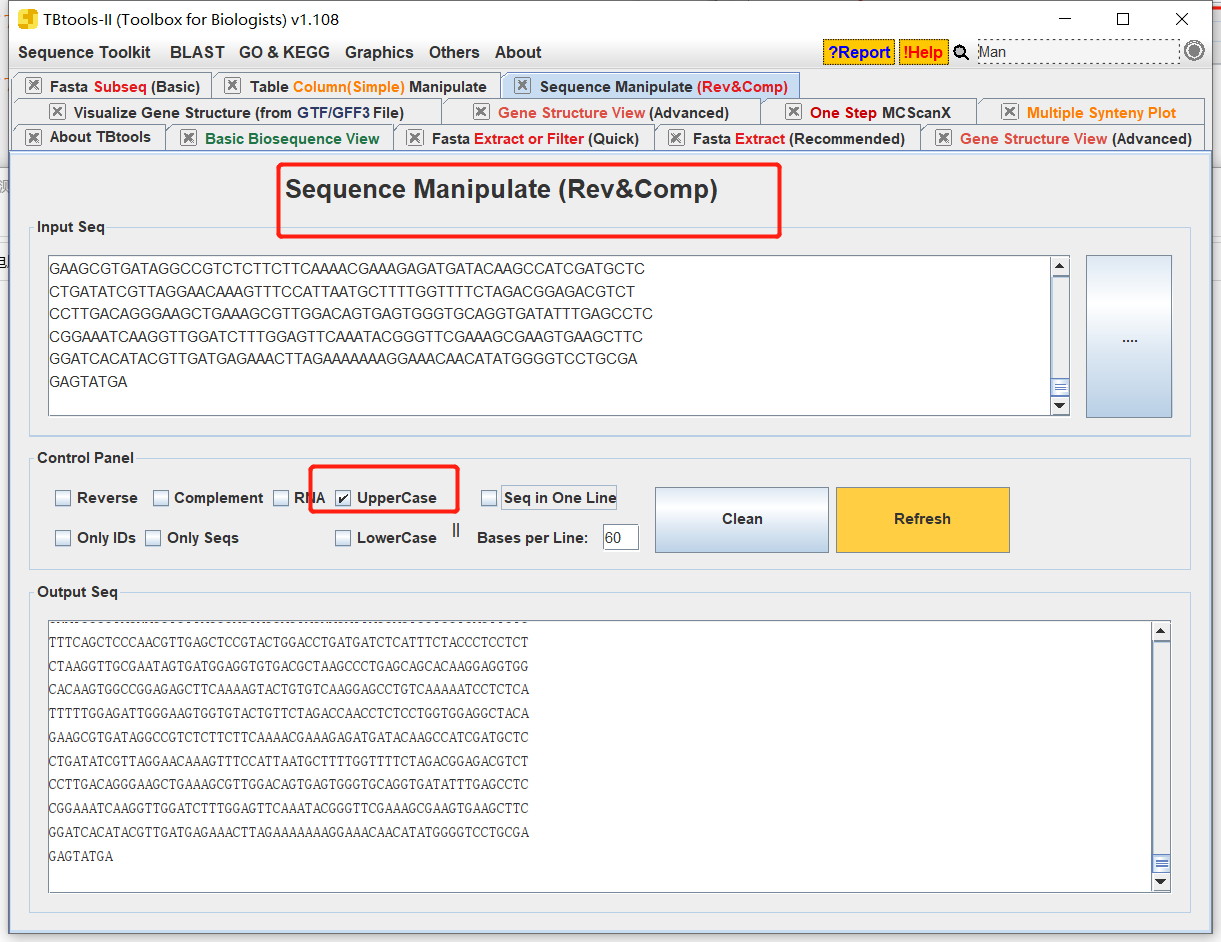The width and height of the screenshot is (1221, 942).
Task: Enable the Reverse checkbox
Action: pyautogui.click(x=63, y=498)
